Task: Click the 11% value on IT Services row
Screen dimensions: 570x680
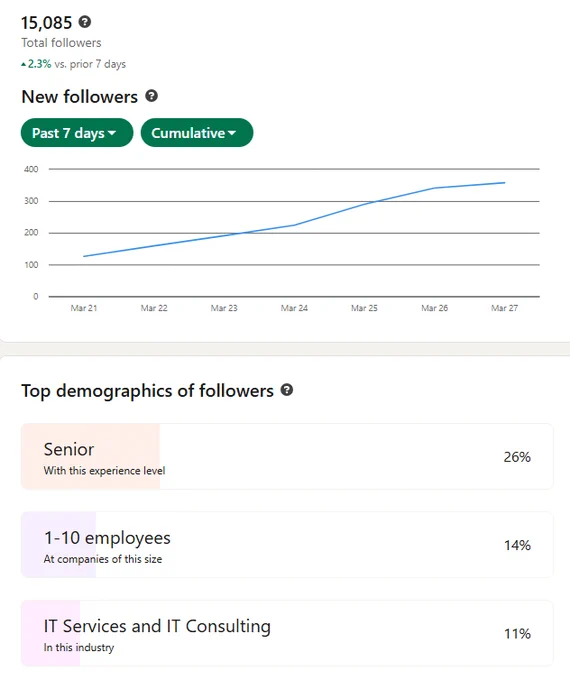Action: [517, 634]
